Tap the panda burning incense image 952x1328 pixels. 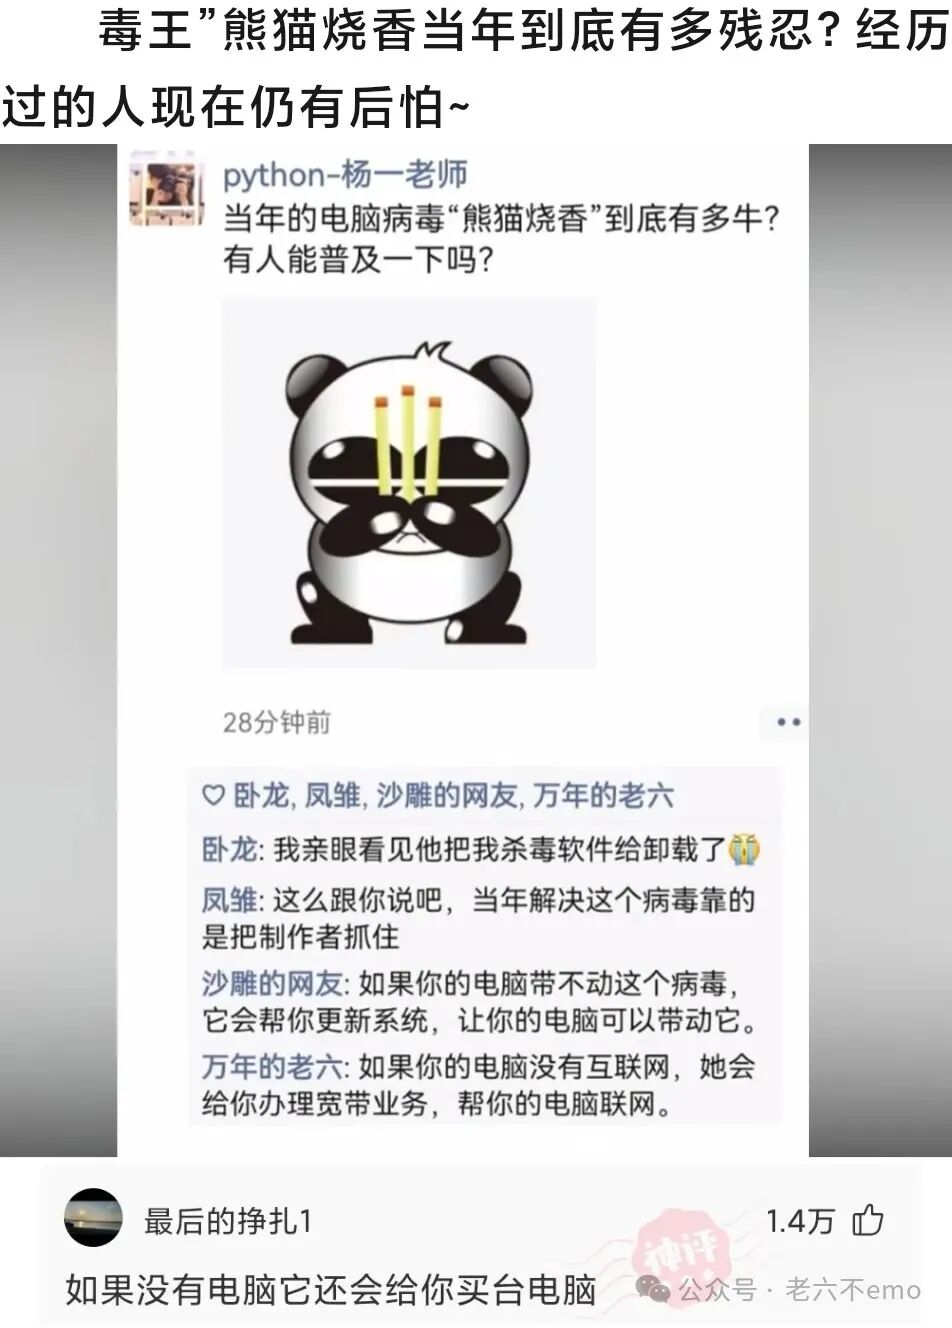click(409, 483)
